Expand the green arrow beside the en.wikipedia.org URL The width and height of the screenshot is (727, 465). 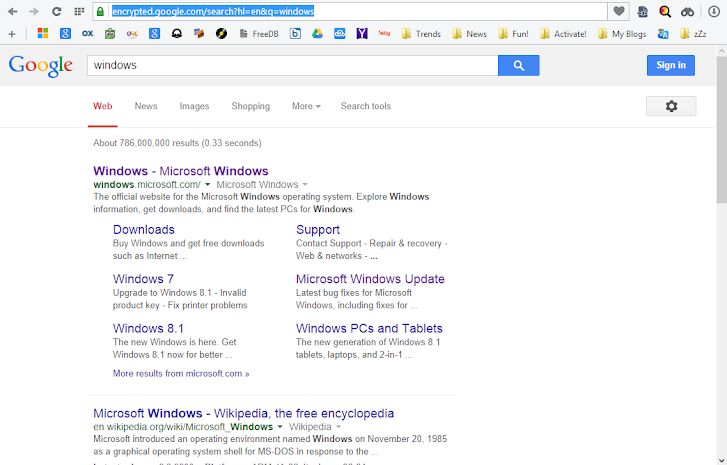click(280, 427)
